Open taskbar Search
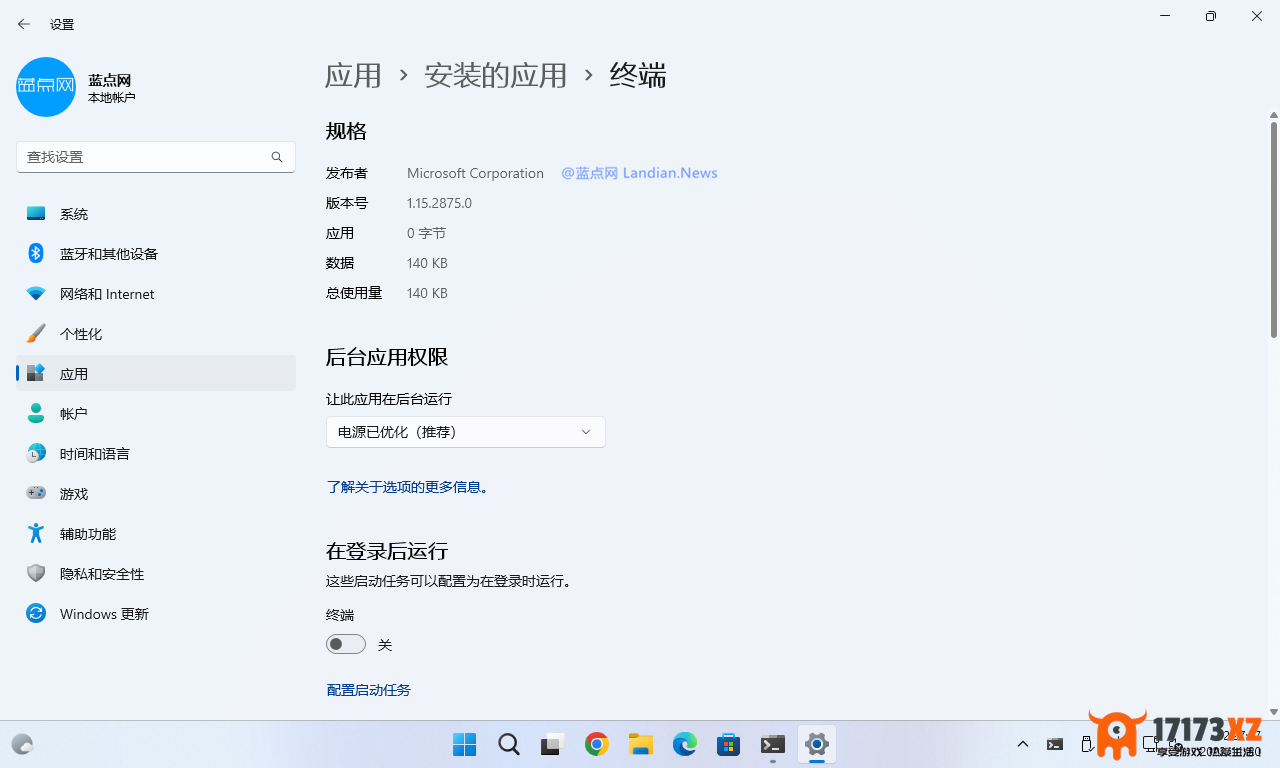The image size is (1280, 768). coord(509,744)
